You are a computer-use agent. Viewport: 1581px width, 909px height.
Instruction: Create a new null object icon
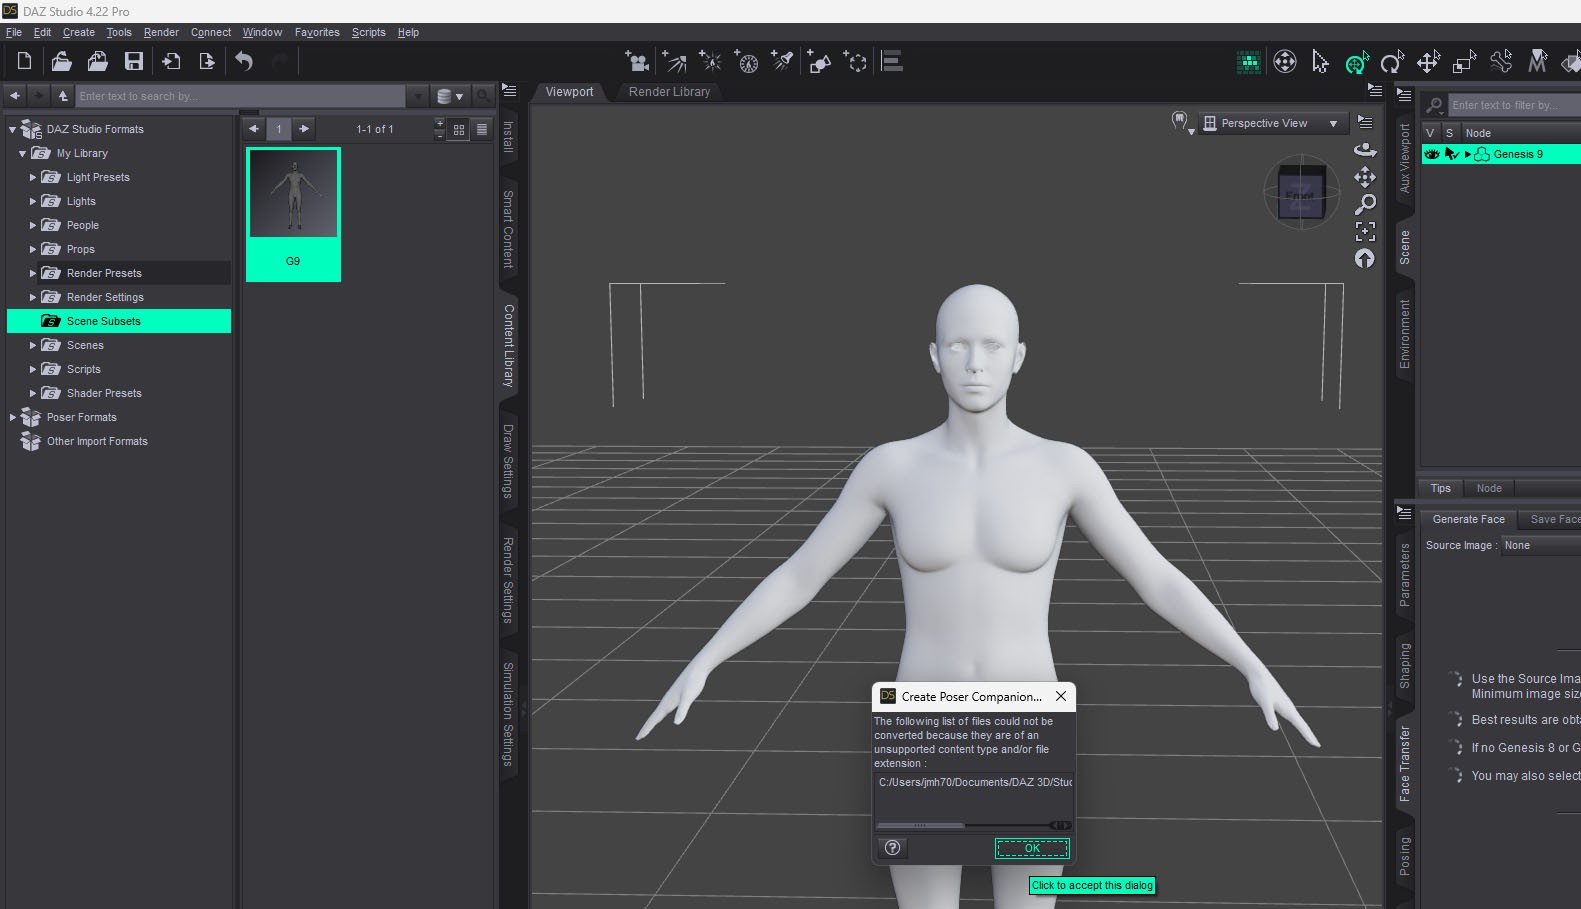tap(857, 62)
